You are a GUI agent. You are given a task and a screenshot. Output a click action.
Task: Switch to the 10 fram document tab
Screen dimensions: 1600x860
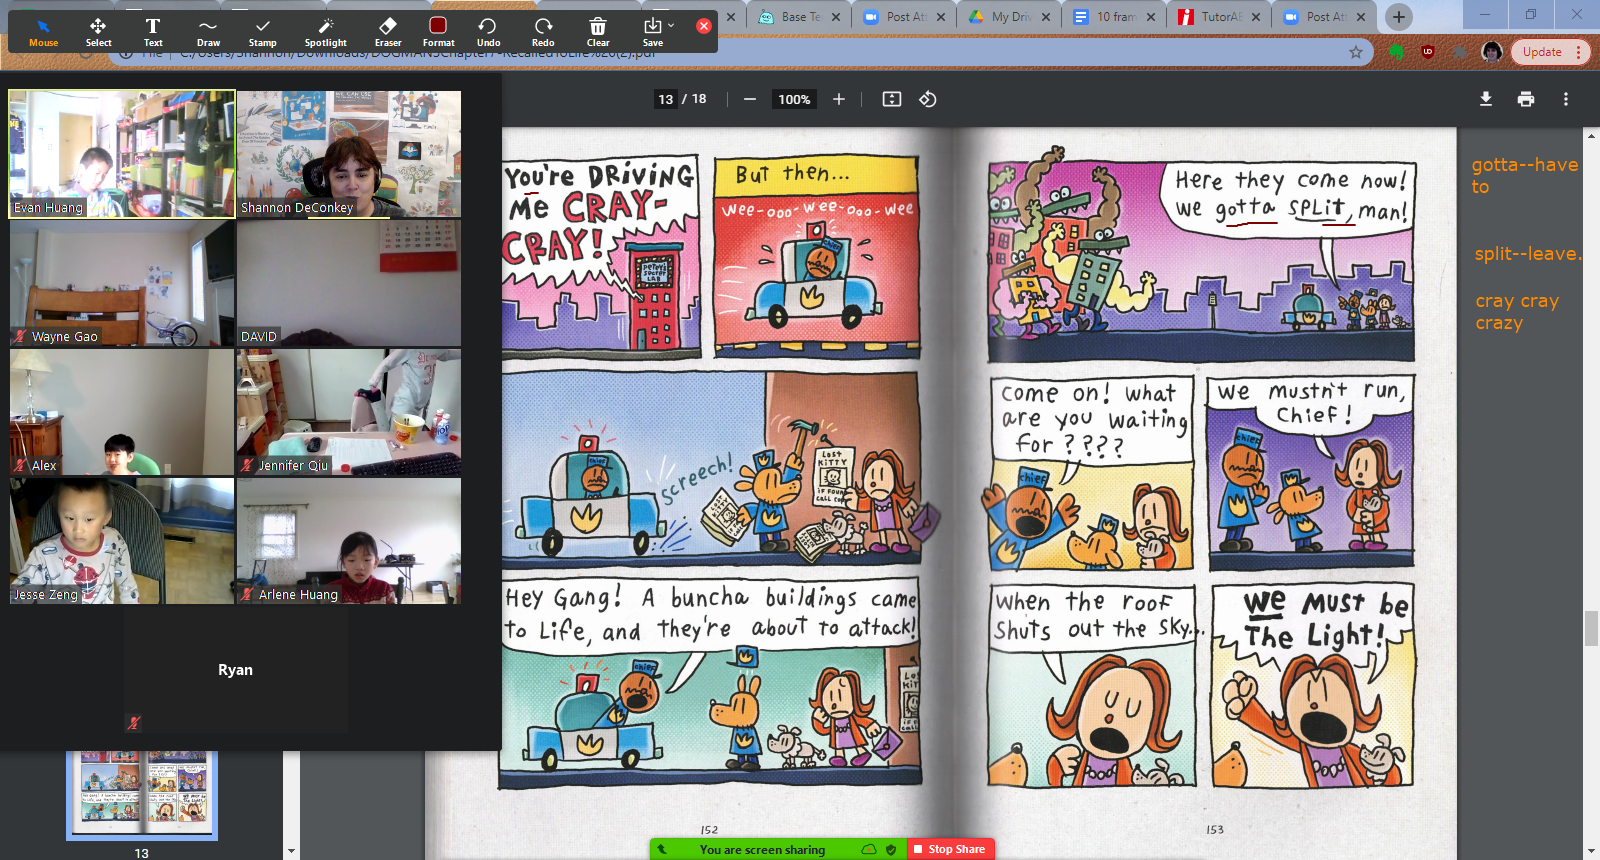pyautogui.click(x=1116, y=17)
